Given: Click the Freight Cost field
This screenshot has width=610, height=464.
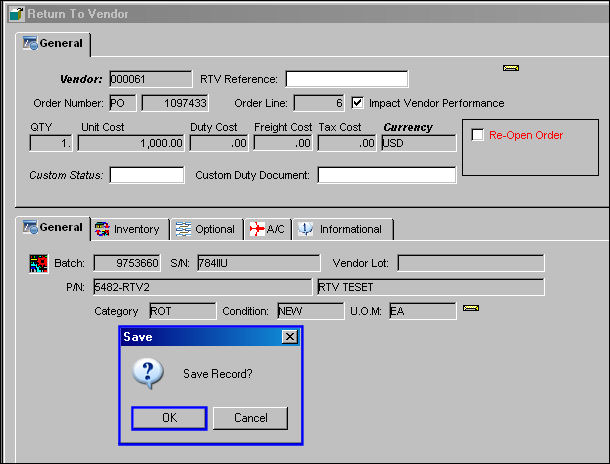Looking at the screenshot, I should pos(283,143).
